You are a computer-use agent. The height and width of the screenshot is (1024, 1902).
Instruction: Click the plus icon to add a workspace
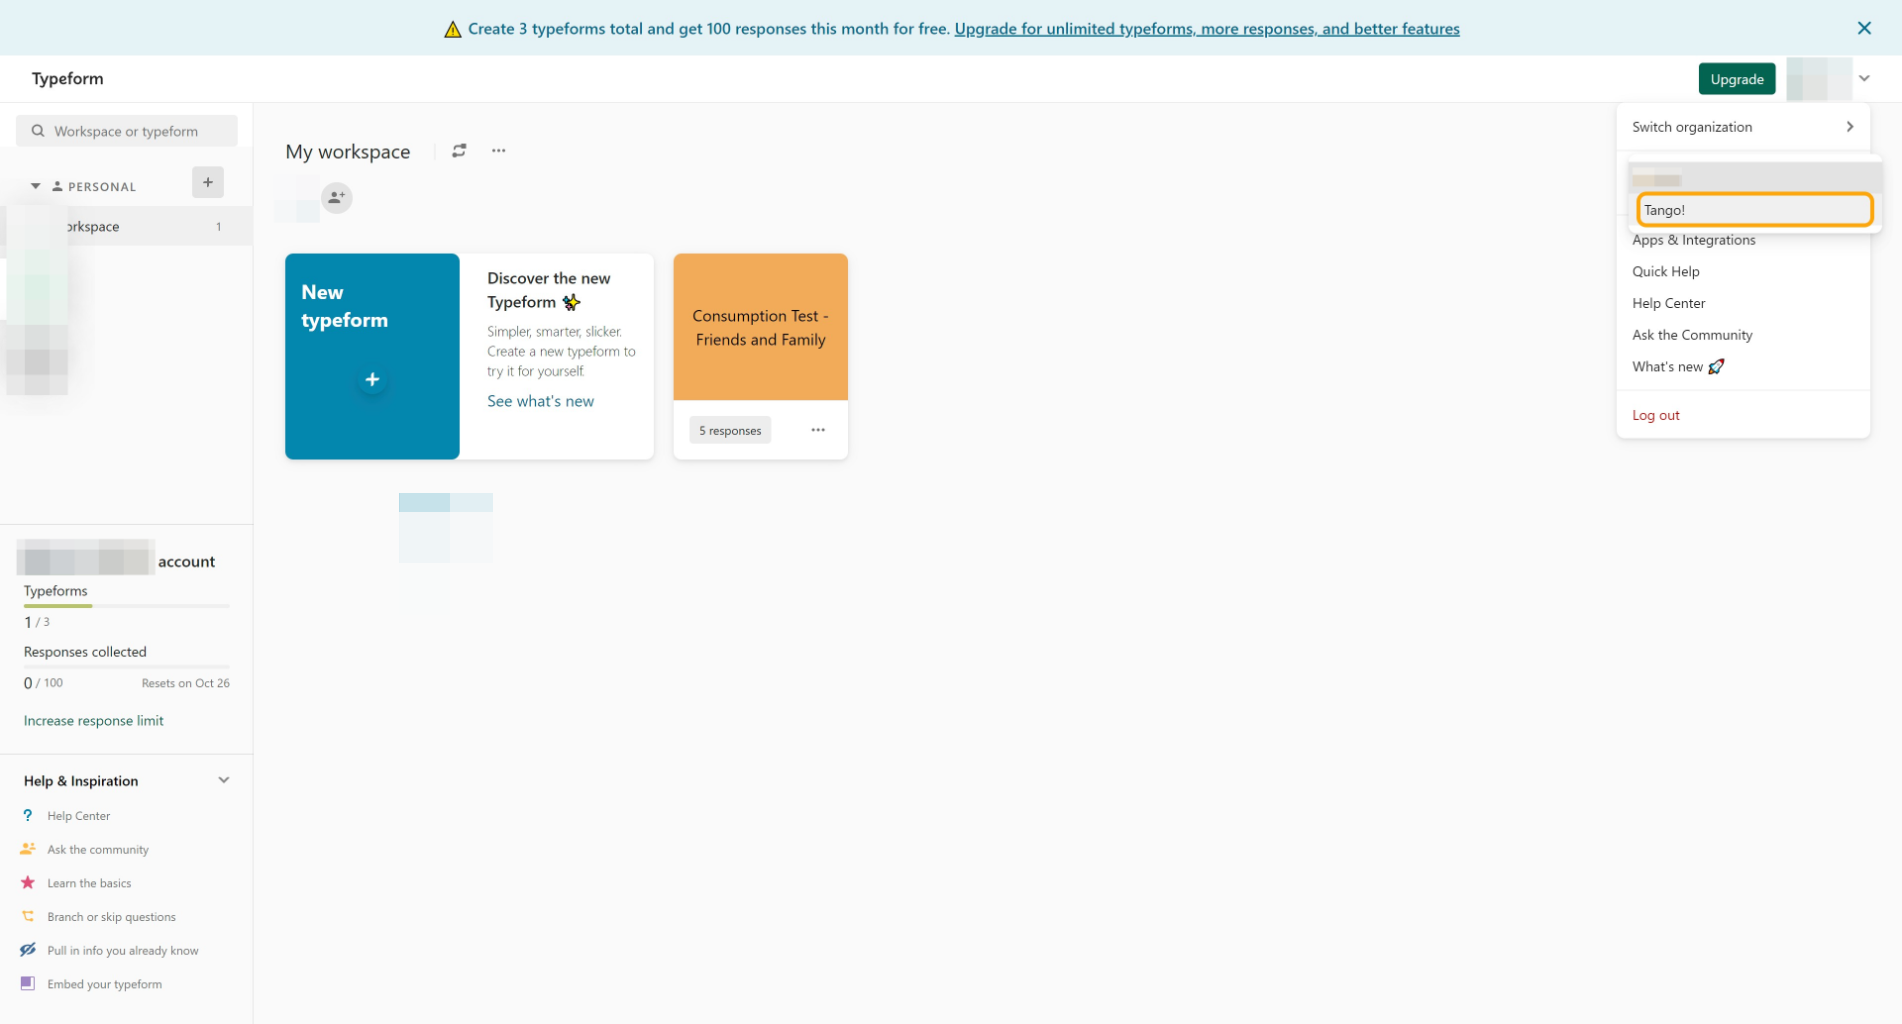tap(208, 182)
